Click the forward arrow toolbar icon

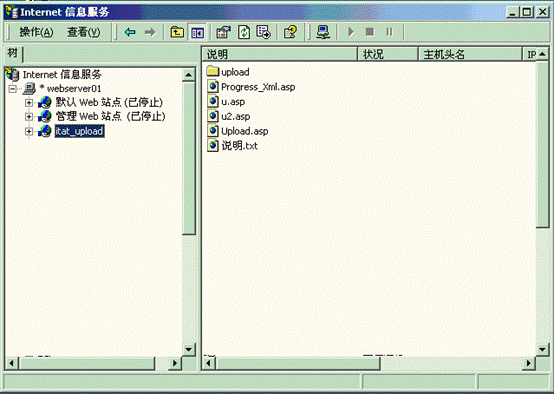tap(150, 33)
